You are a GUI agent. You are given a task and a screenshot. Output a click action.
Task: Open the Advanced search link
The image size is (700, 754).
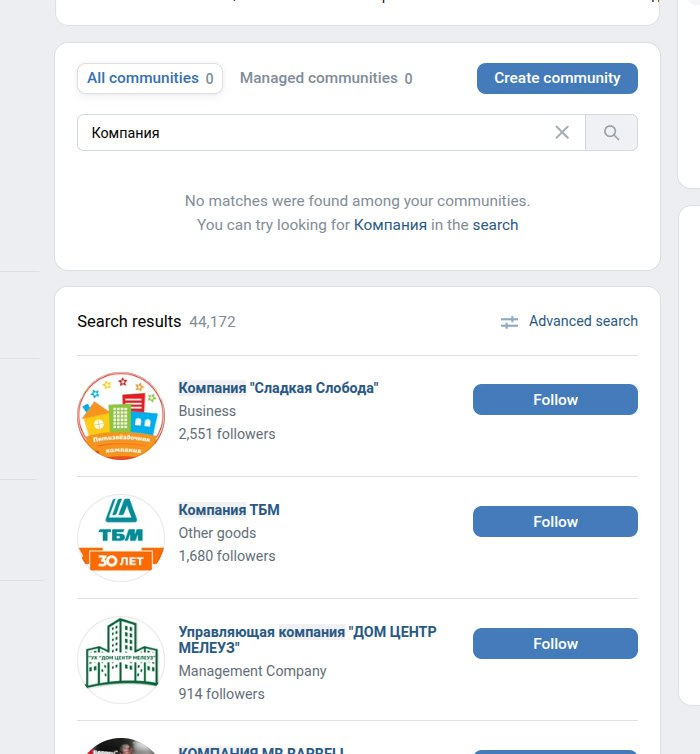[583, 321]
